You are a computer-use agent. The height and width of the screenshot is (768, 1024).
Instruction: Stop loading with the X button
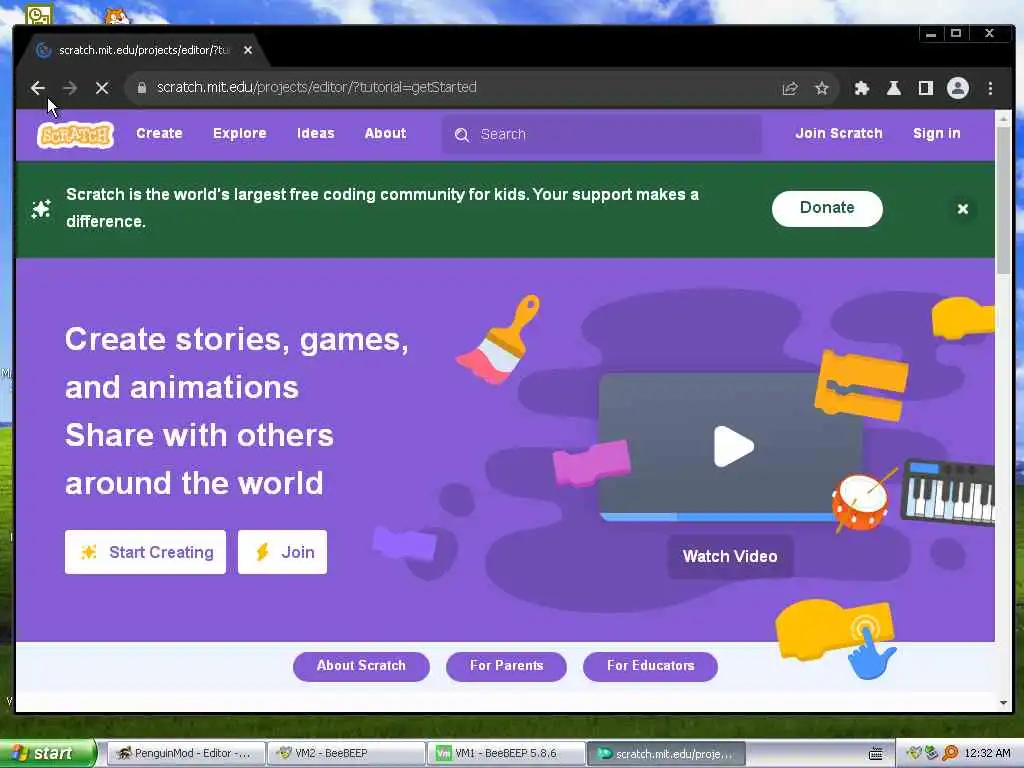point(102,88)
